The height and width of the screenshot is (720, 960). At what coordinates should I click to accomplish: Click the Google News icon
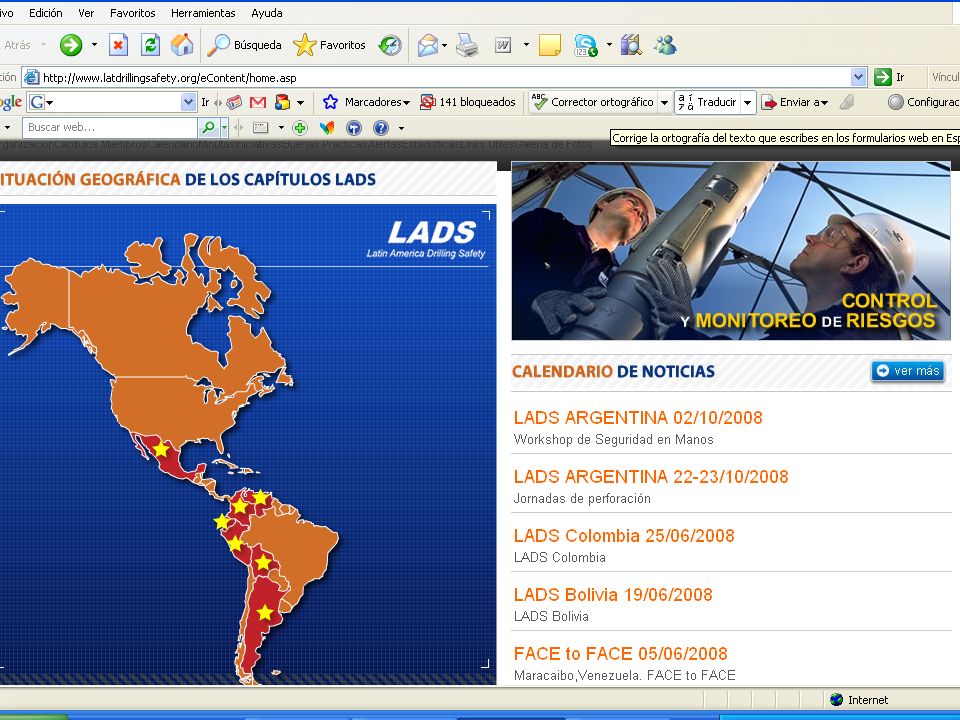(234, 102)
